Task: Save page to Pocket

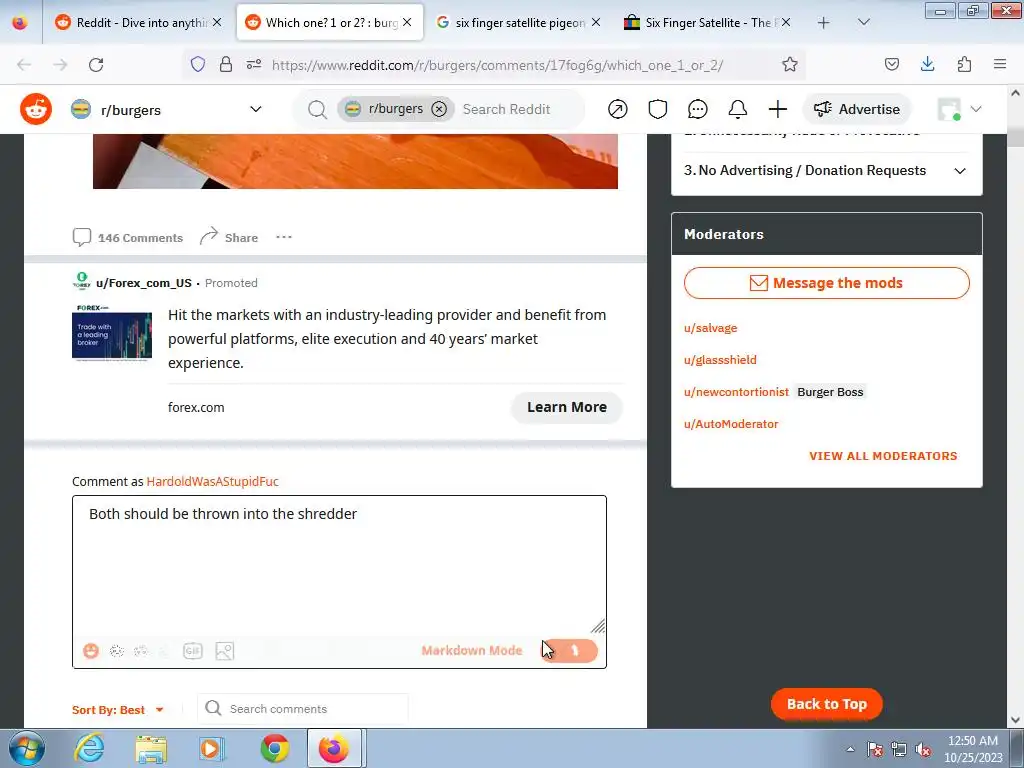Action: (891, 64)
